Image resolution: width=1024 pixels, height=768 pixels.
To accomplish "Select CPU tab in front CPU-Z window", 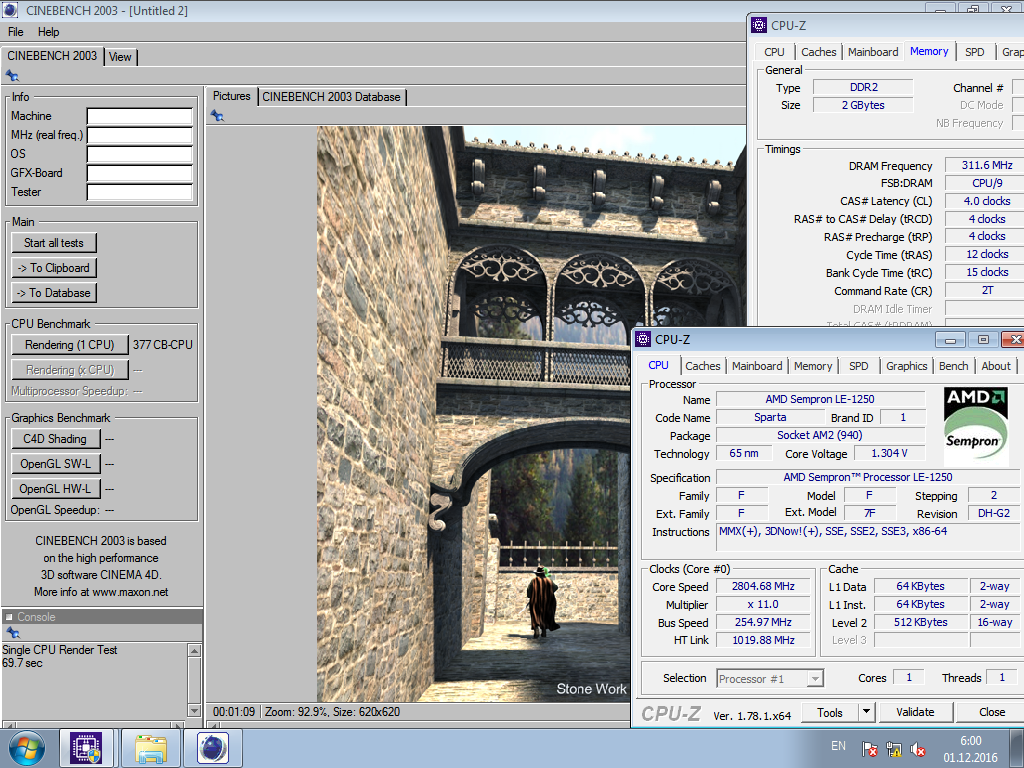I will pyautogui.click(x=658, y=365).
